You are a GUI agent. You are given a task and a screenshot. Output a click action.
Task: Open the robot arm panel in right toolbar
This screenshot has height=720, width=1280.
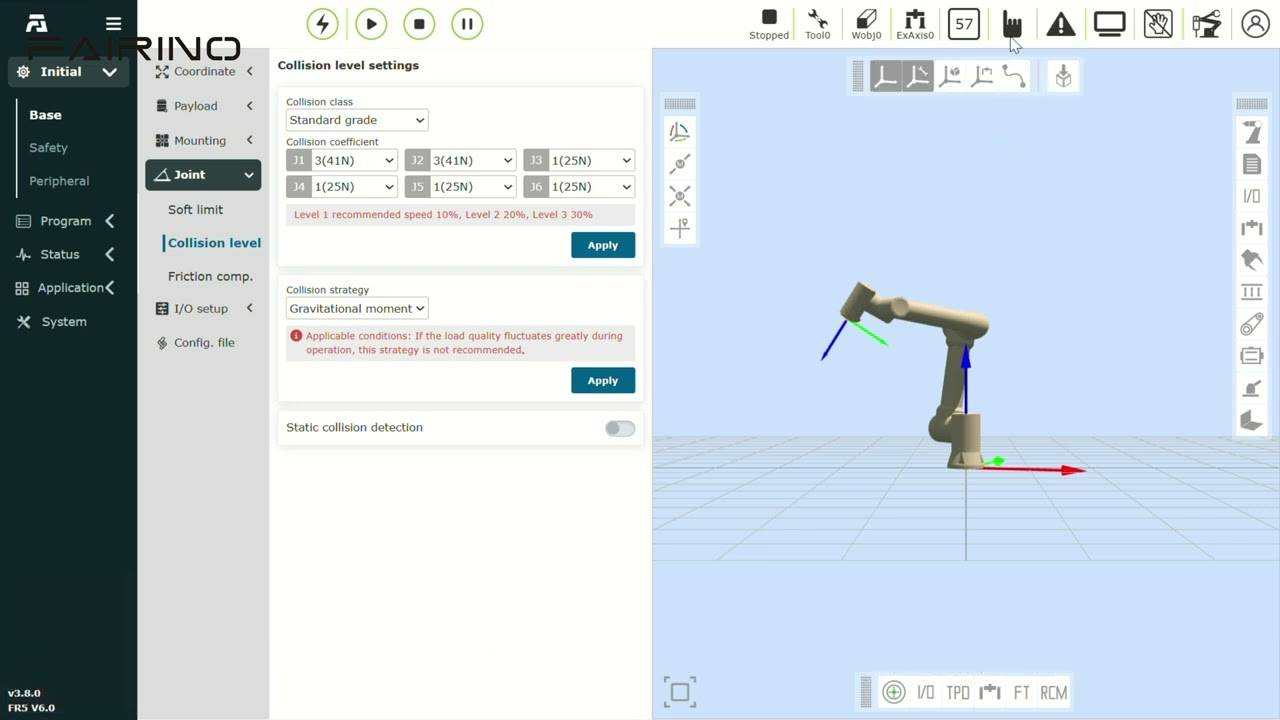click(1252, 132)
